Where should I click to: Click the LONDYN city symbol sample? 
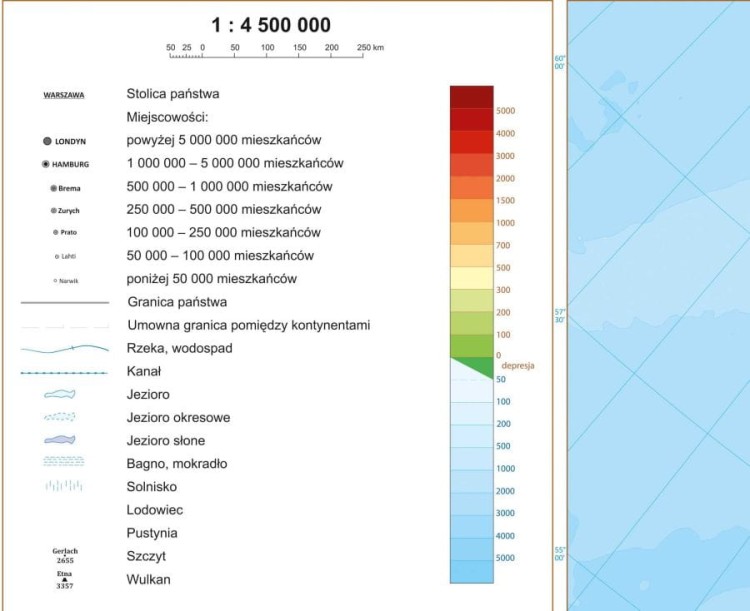[64, 141]
